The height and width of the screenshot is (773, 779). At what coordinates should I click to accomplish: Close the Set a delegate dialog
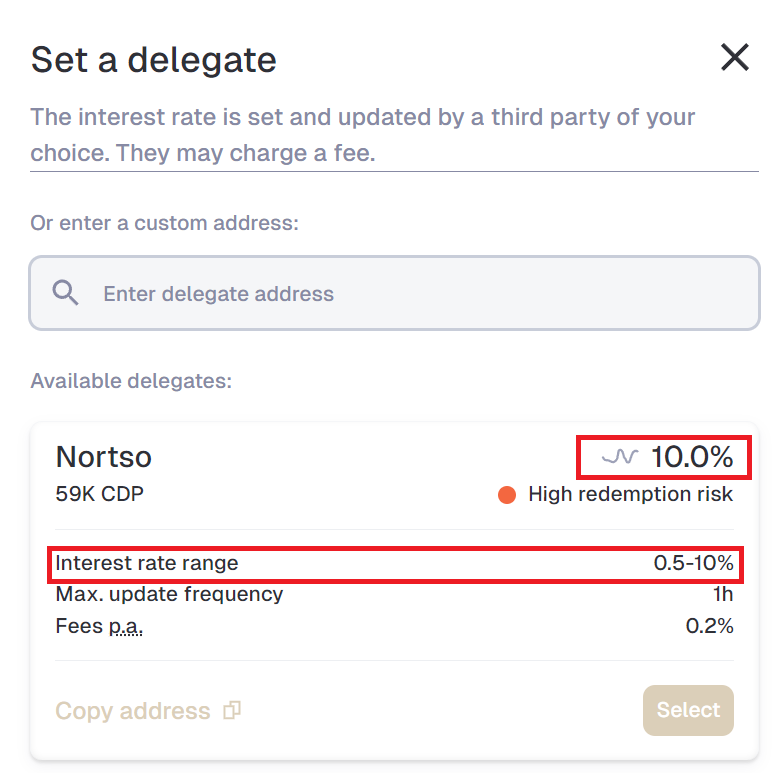[x=734, y=57]
